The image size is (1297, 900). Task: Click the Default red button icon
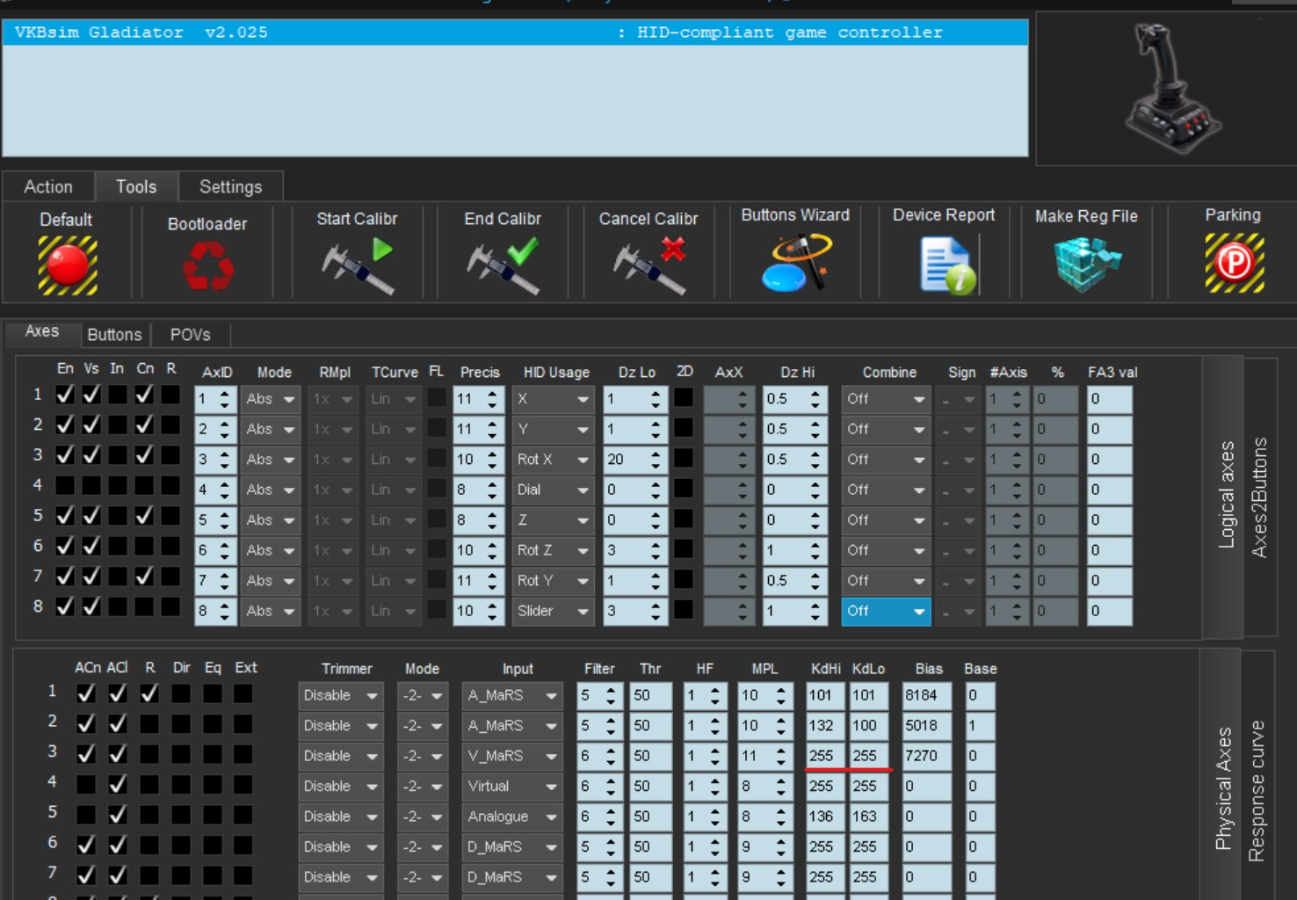click(x=67, y=265)
